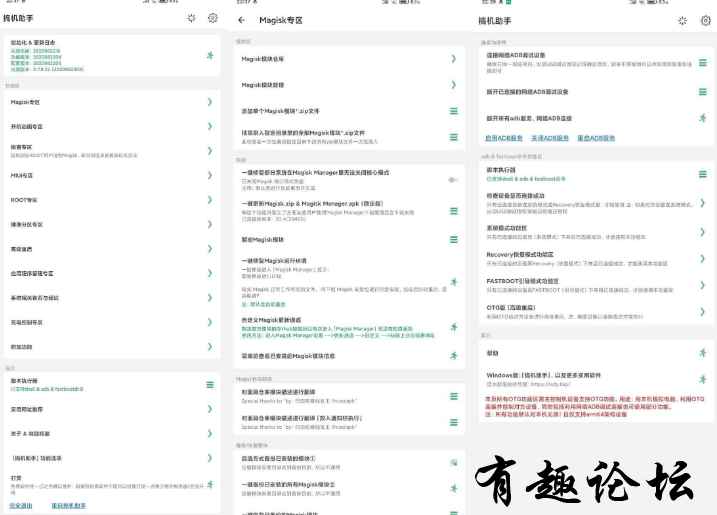Open the FASTBOOT引导模式功能区 chevron
The width and height of the screenshot is (717, 515).
(703, 285)
